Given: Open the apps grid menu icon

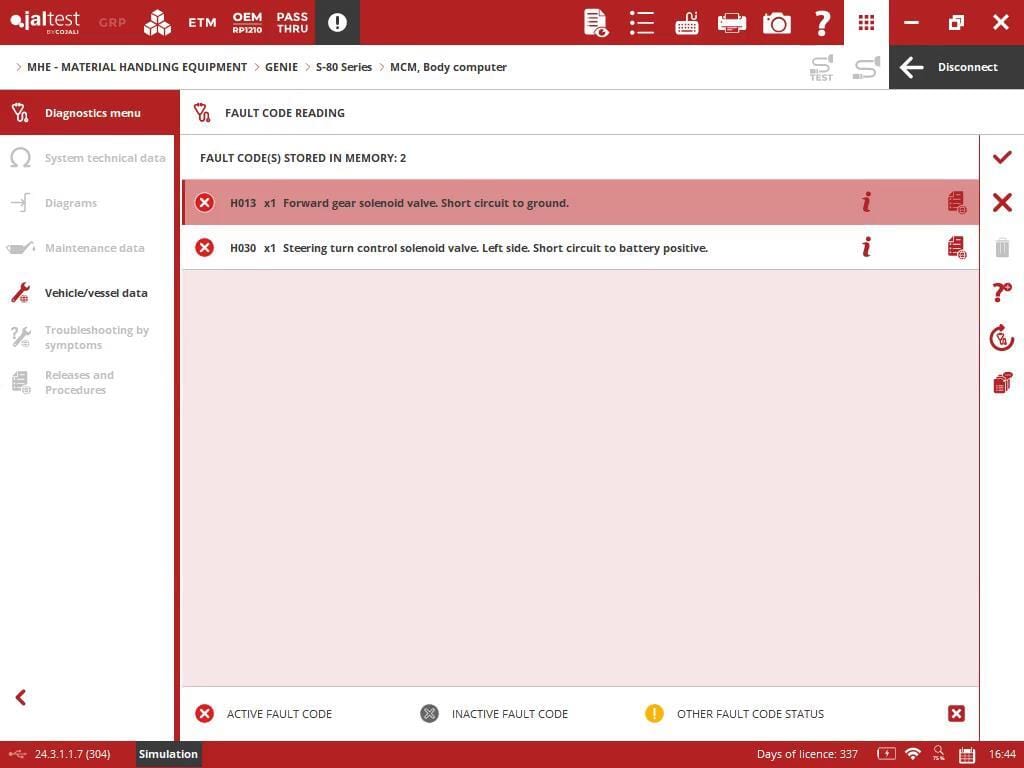Looking at the screenshot, I should pyautogui.click(x=866, y=22).
